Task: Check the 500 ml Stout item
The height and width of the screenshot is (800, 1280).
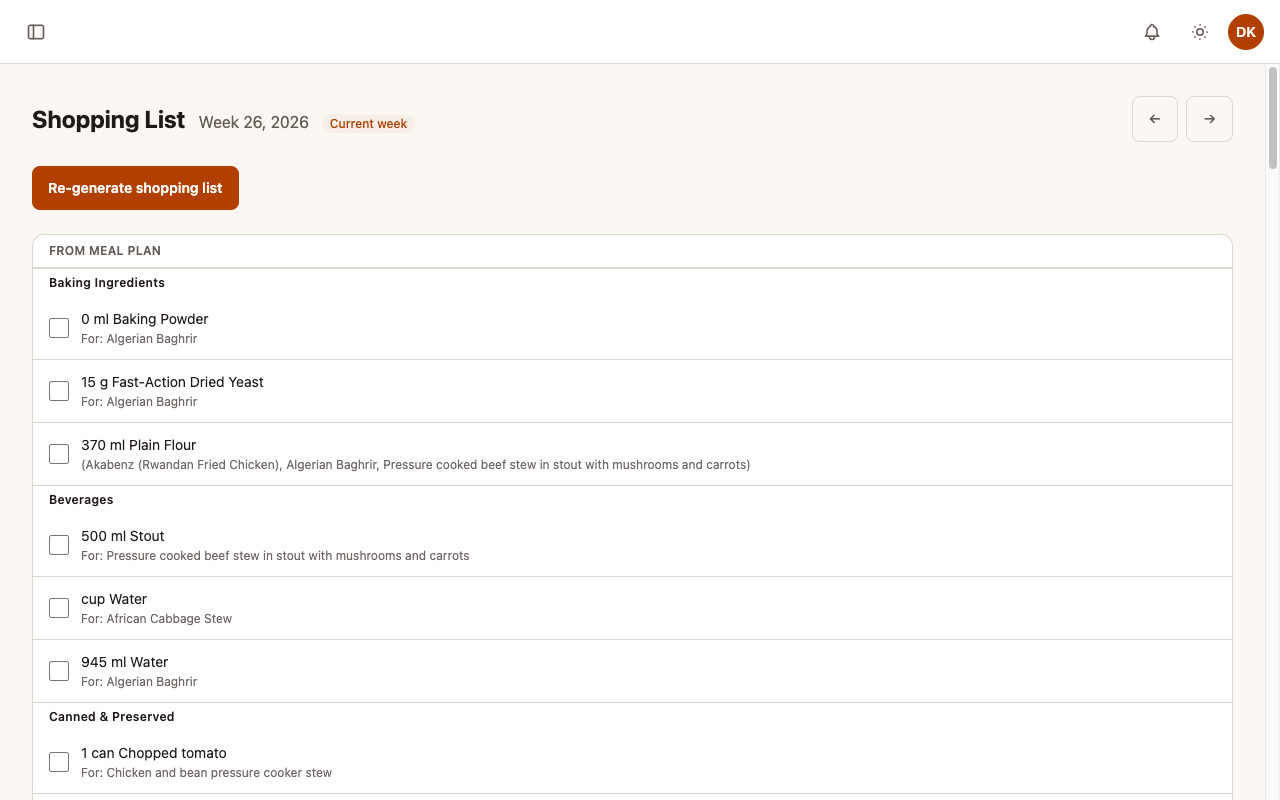Action: (x=59, y=545)
